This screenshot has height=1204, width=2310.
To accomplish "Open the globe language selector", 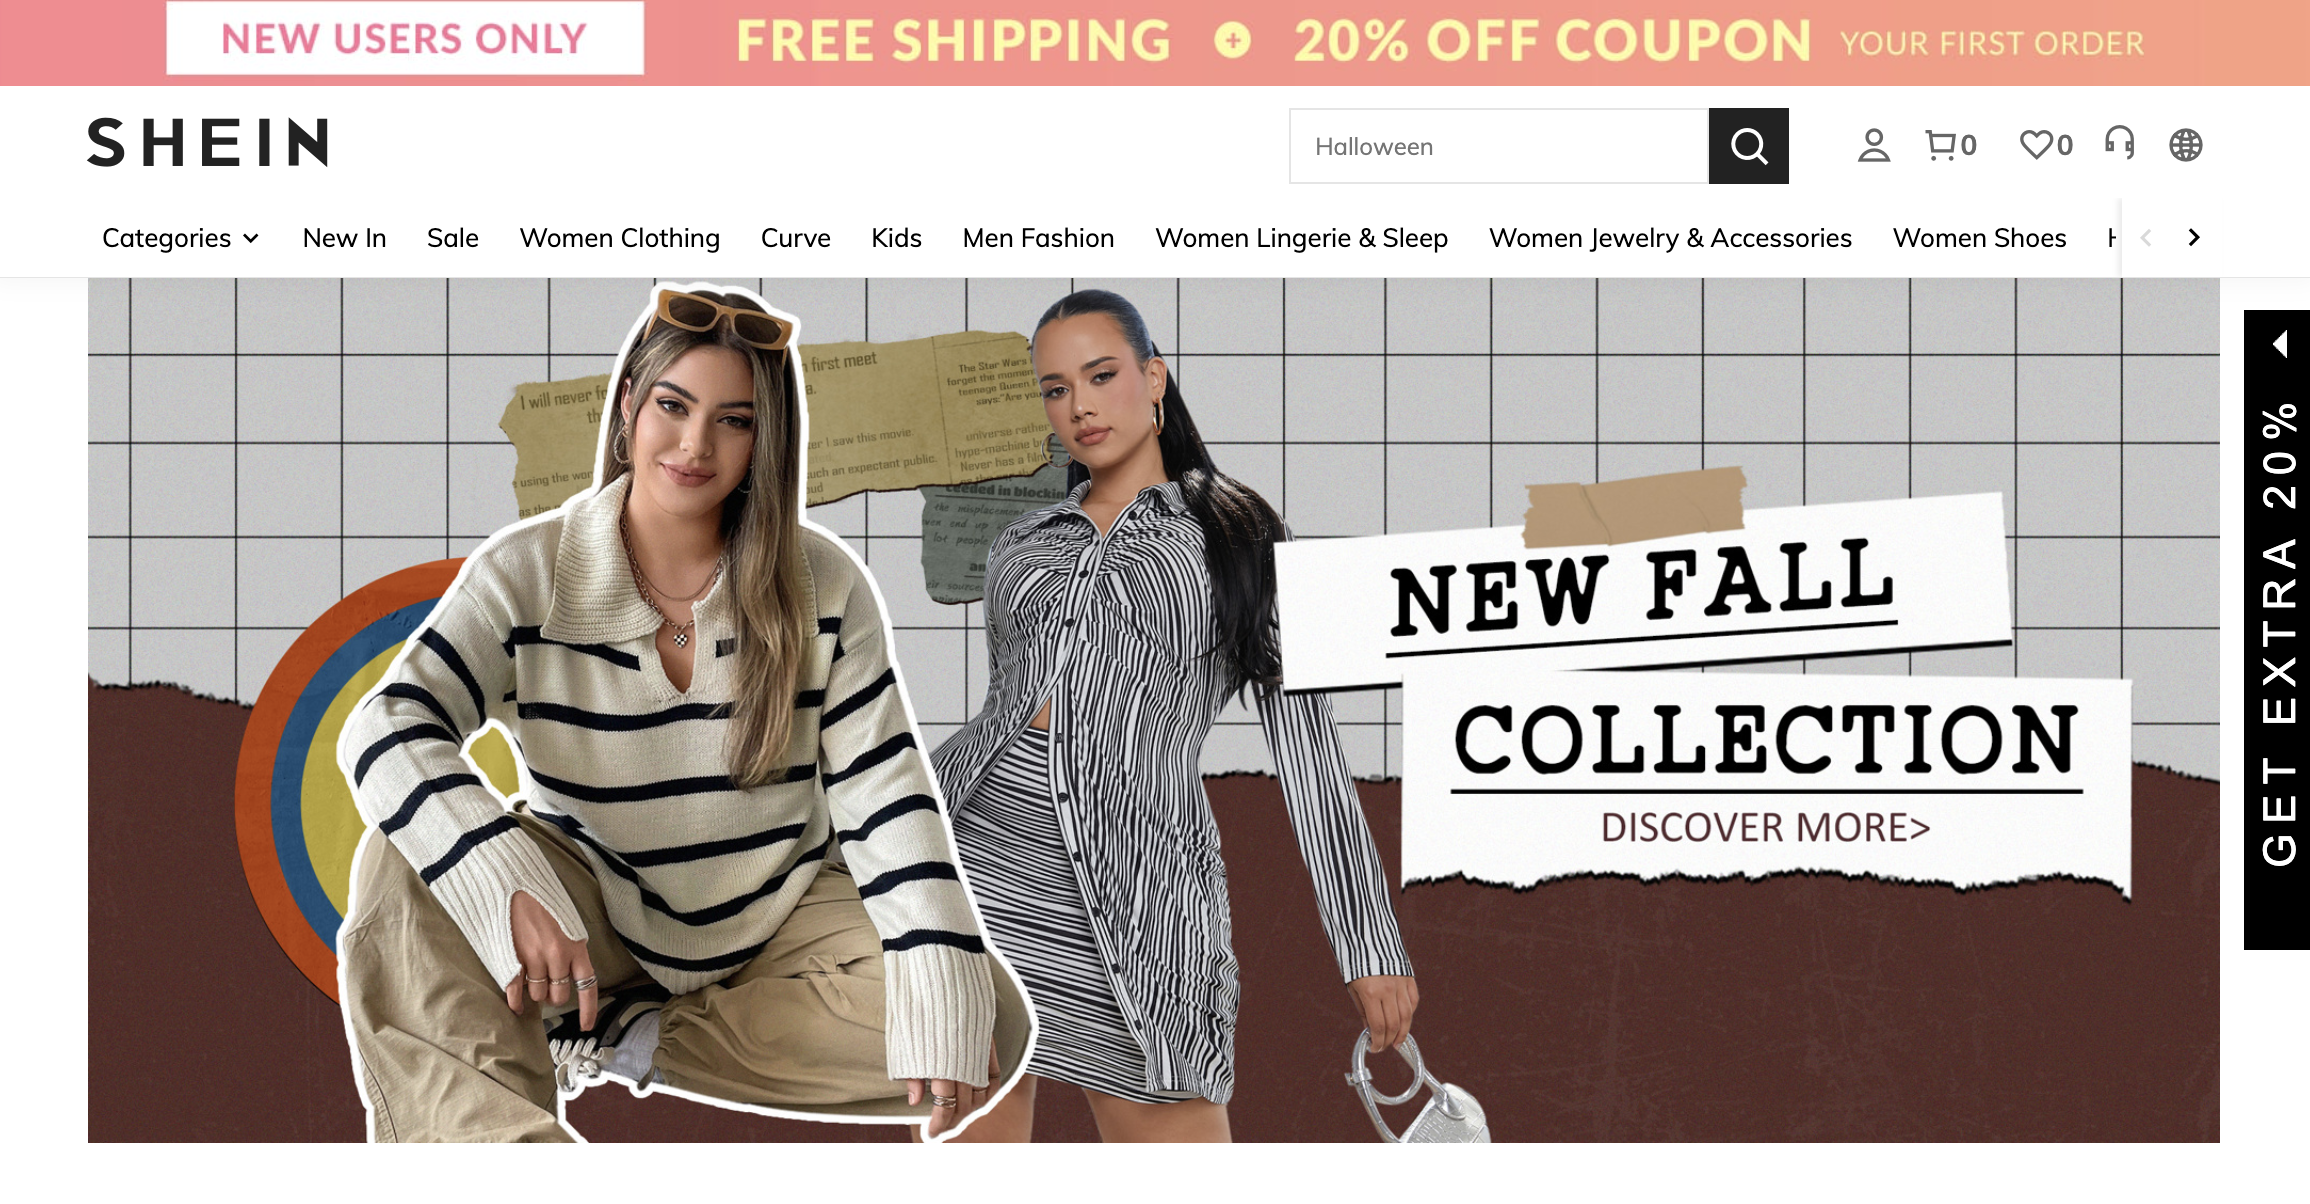I will pyautogui.click(x=2186, y=146).
